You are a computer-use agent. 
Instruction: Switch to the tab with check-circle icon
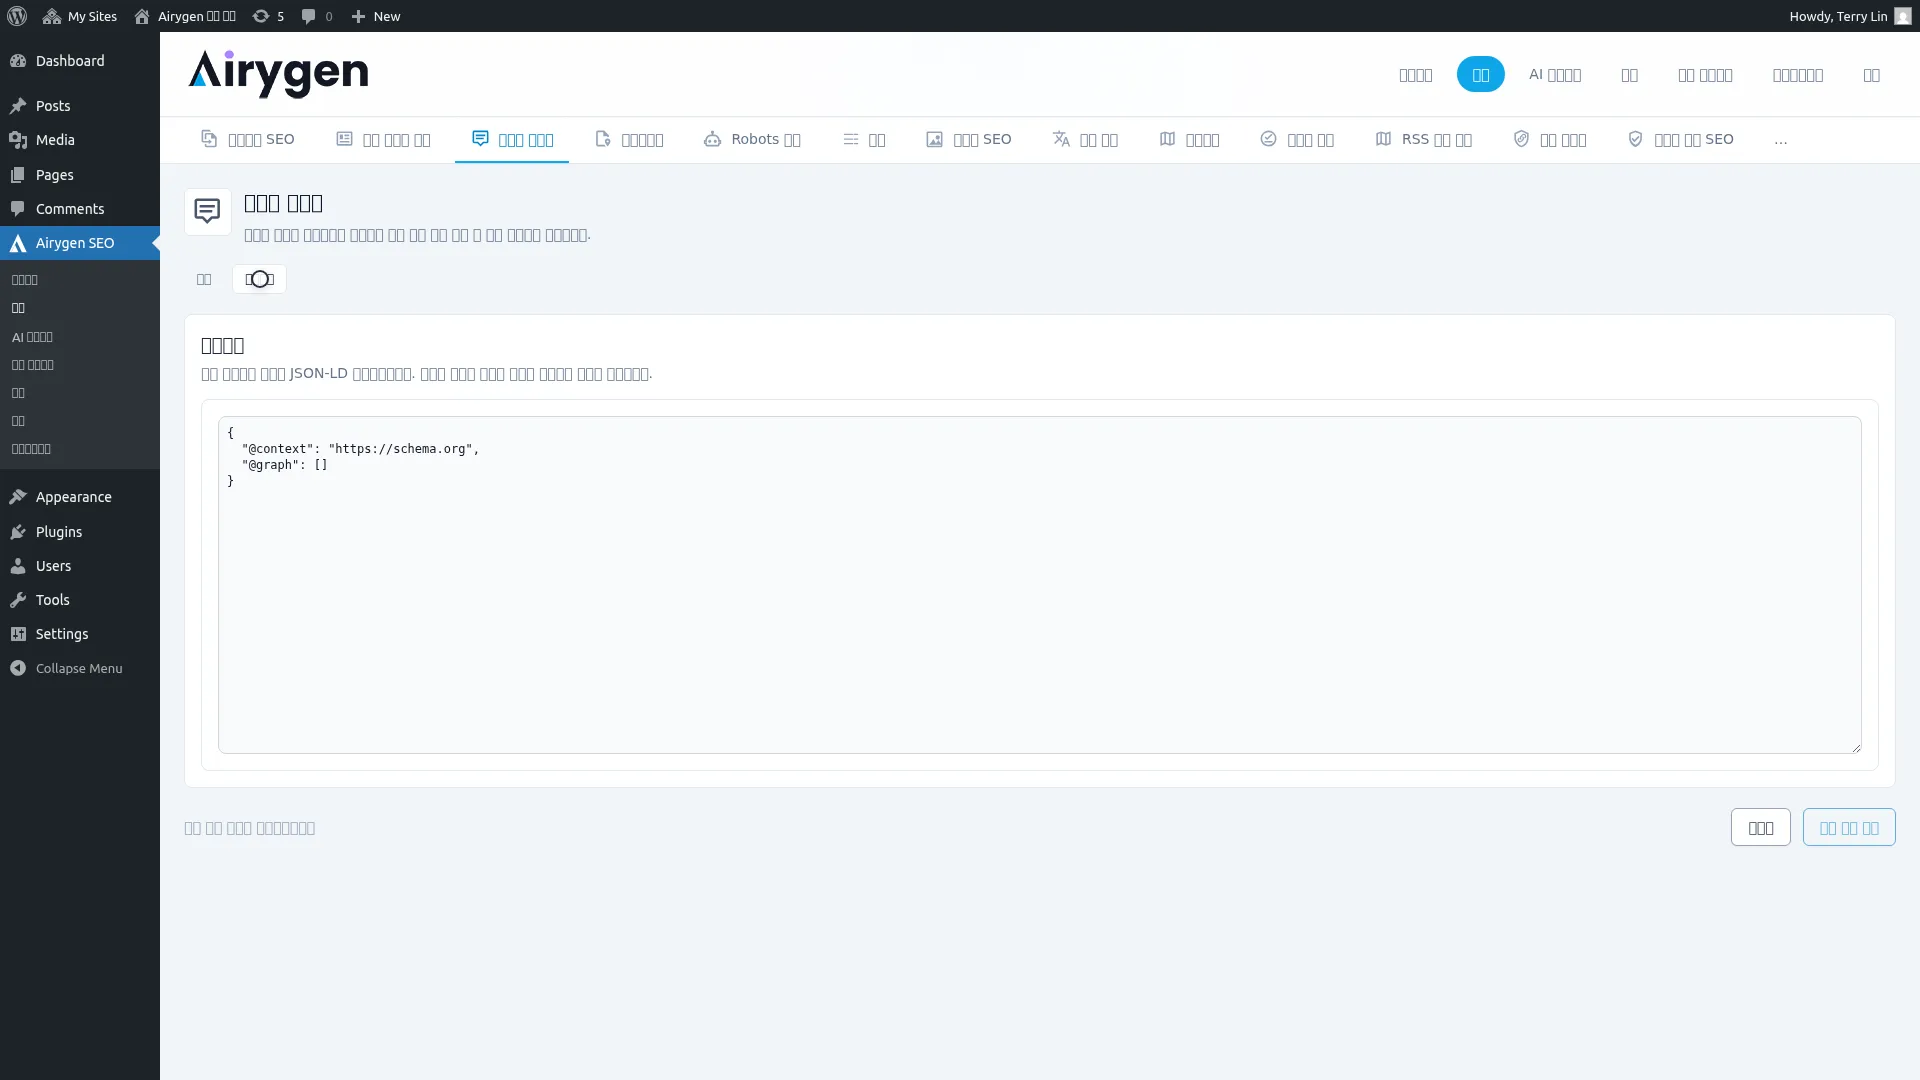1297,140
